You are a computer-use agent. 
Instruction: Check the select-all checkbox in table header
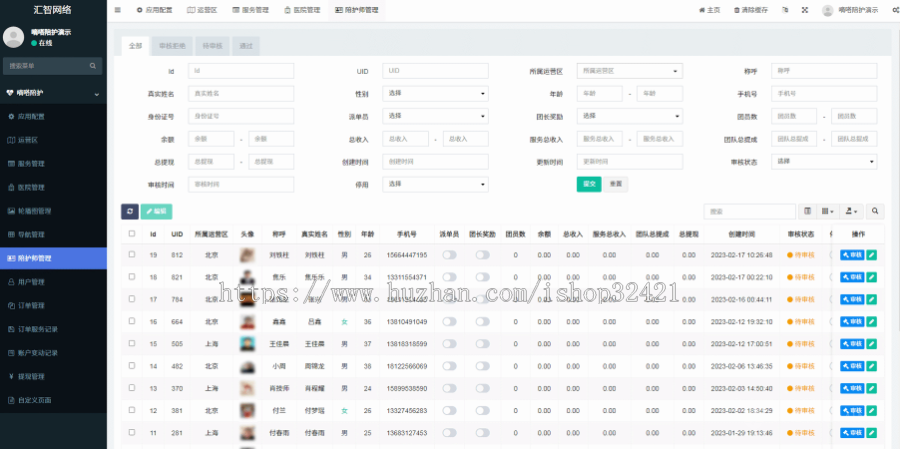pos(132,234)
